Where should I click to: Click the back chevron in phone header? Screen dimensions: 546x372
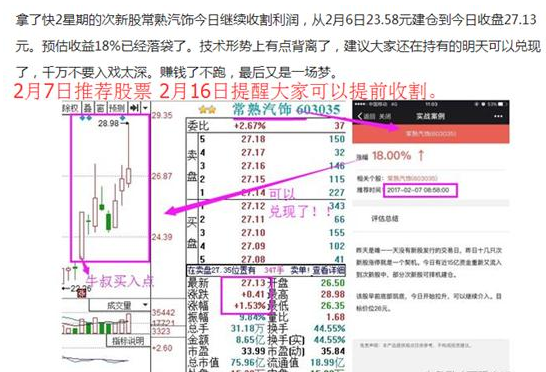360,116
